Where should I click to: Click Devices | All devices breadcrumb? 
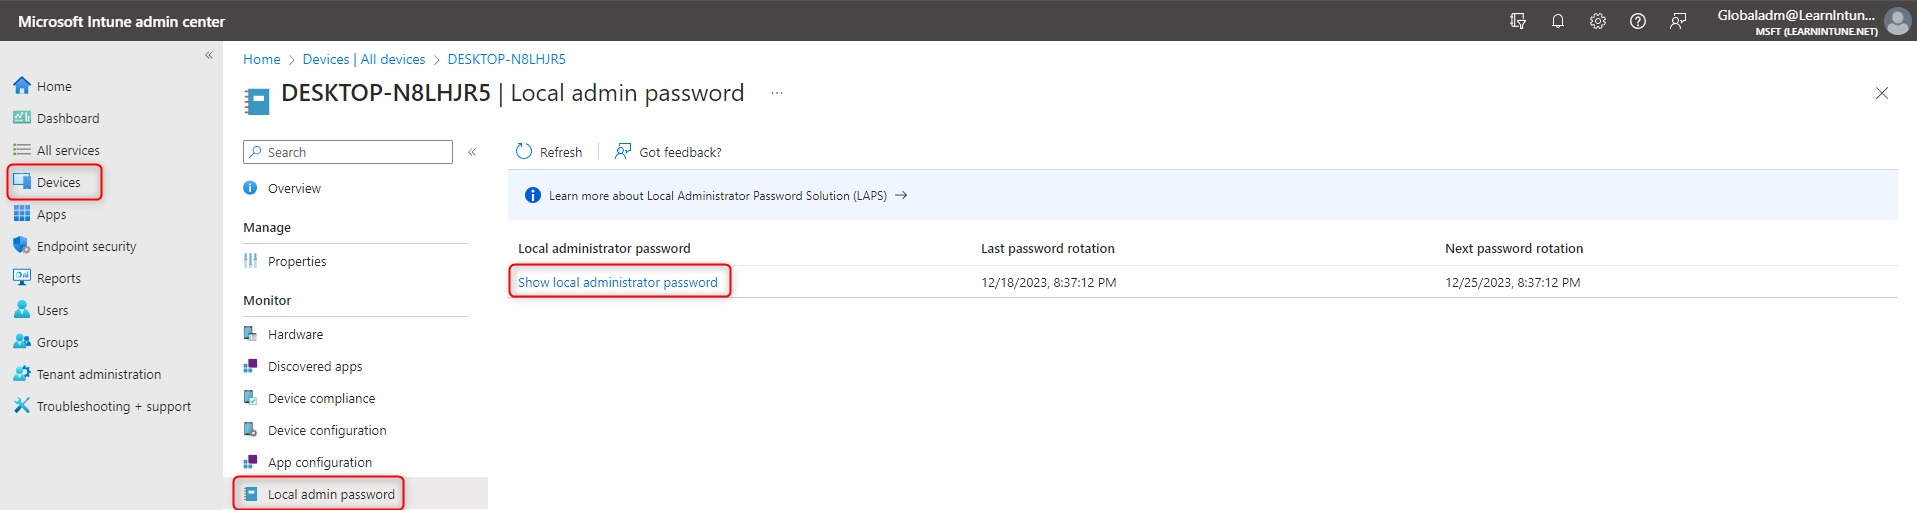point(364,59)
